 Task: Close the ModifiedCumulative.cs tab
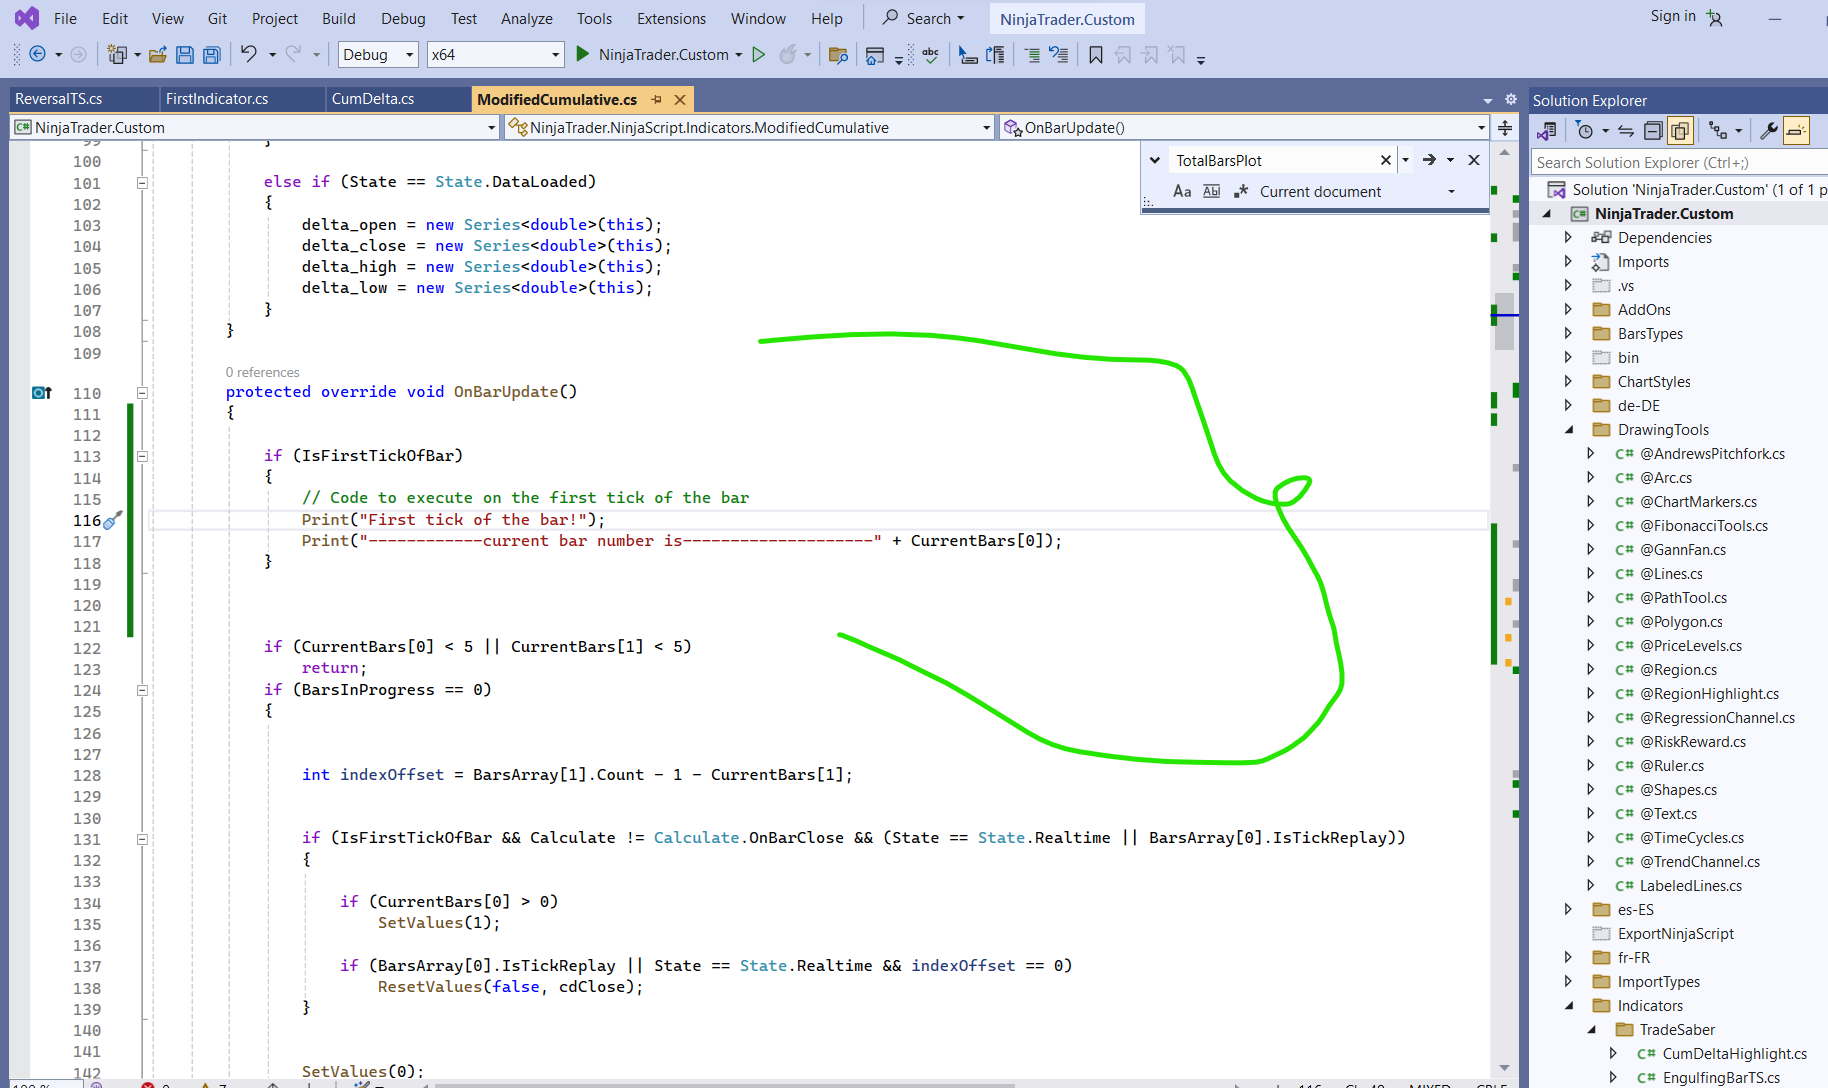tap(680, 100)
